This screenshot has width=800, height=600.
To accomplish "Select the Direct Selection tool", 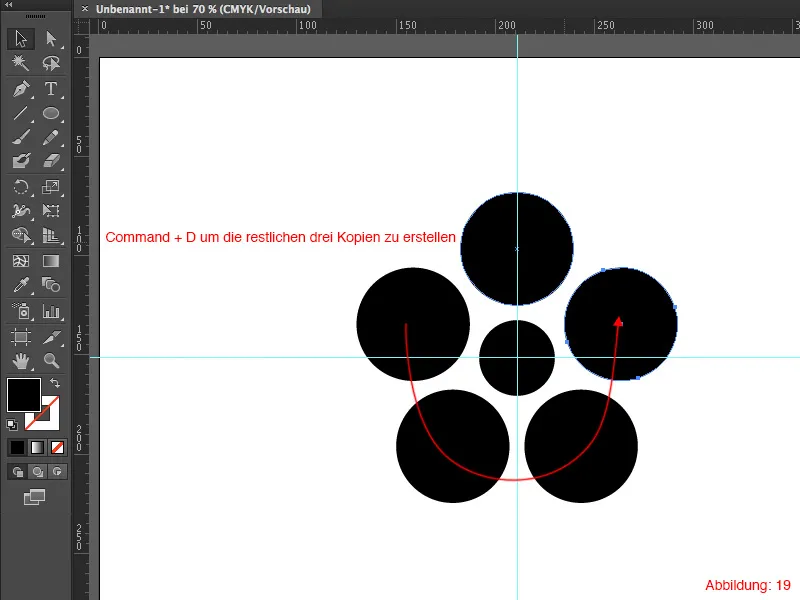I will click(51, 39).
